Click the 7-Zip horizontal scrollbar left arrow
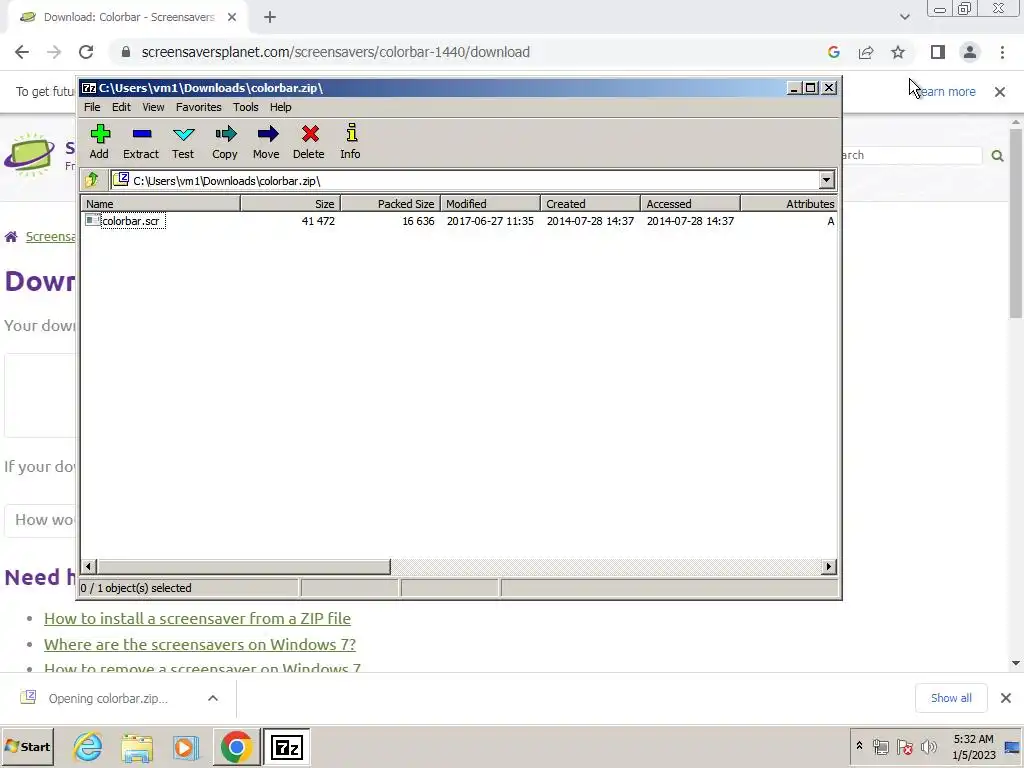 click(x=89, y=566)
